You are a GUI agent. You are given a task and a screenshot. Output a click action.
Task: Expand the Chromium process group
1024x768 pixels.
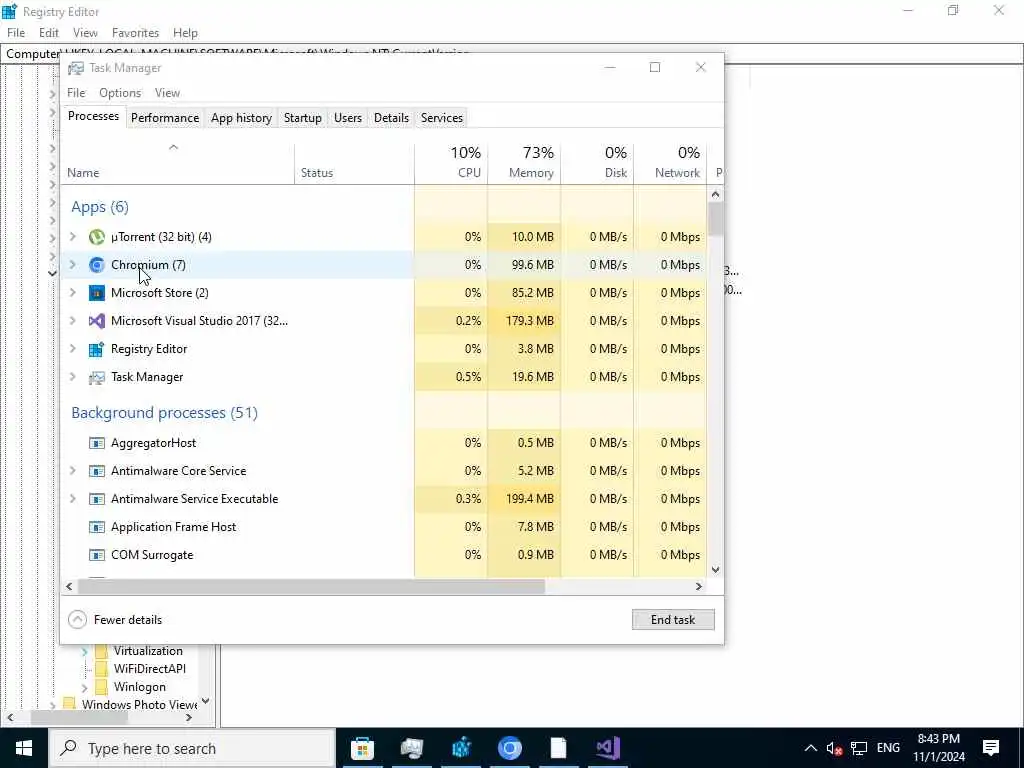point(73,264)
